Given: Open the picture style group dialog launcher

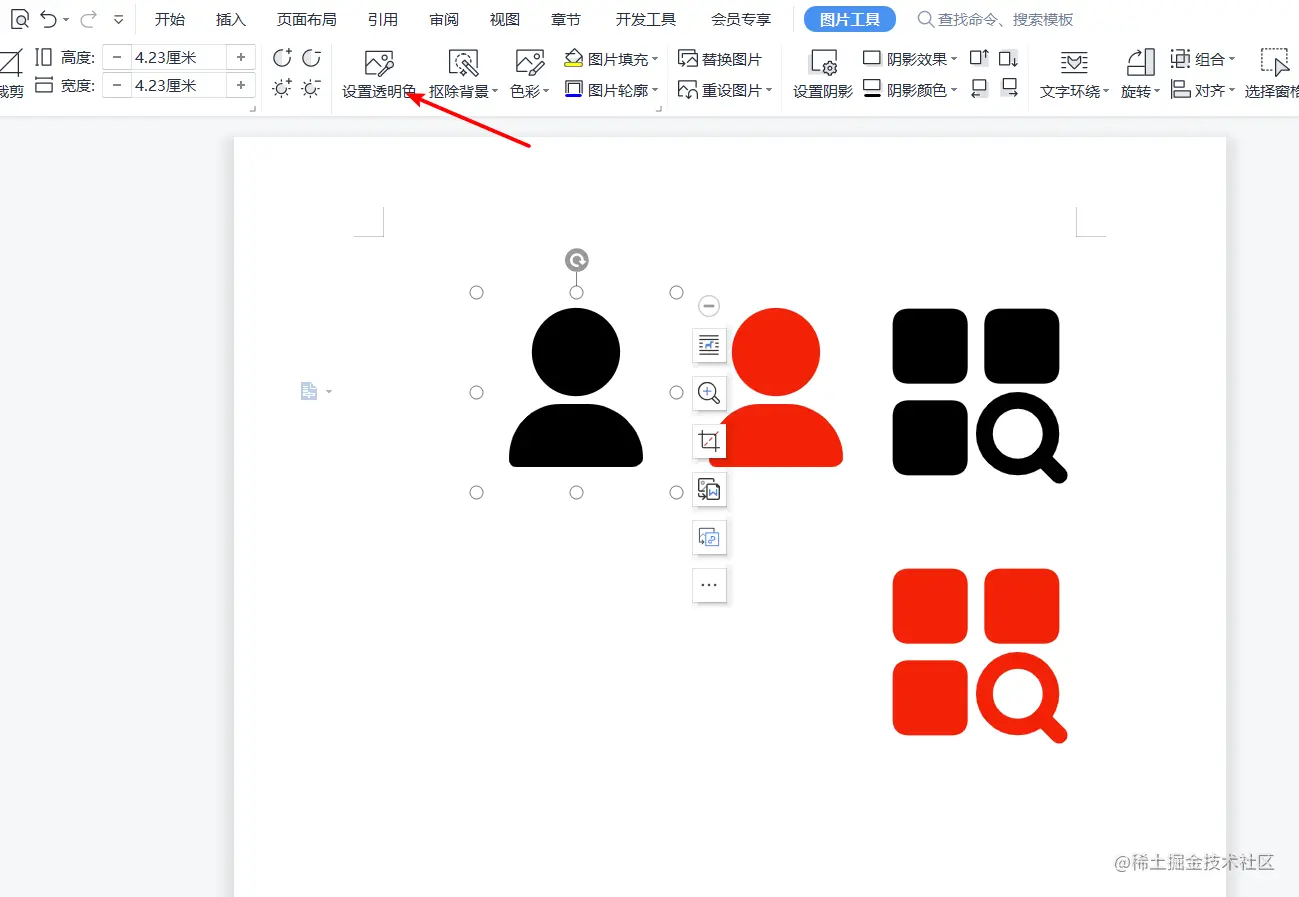Looking at the screenshot, I should [x=658, y=107].
